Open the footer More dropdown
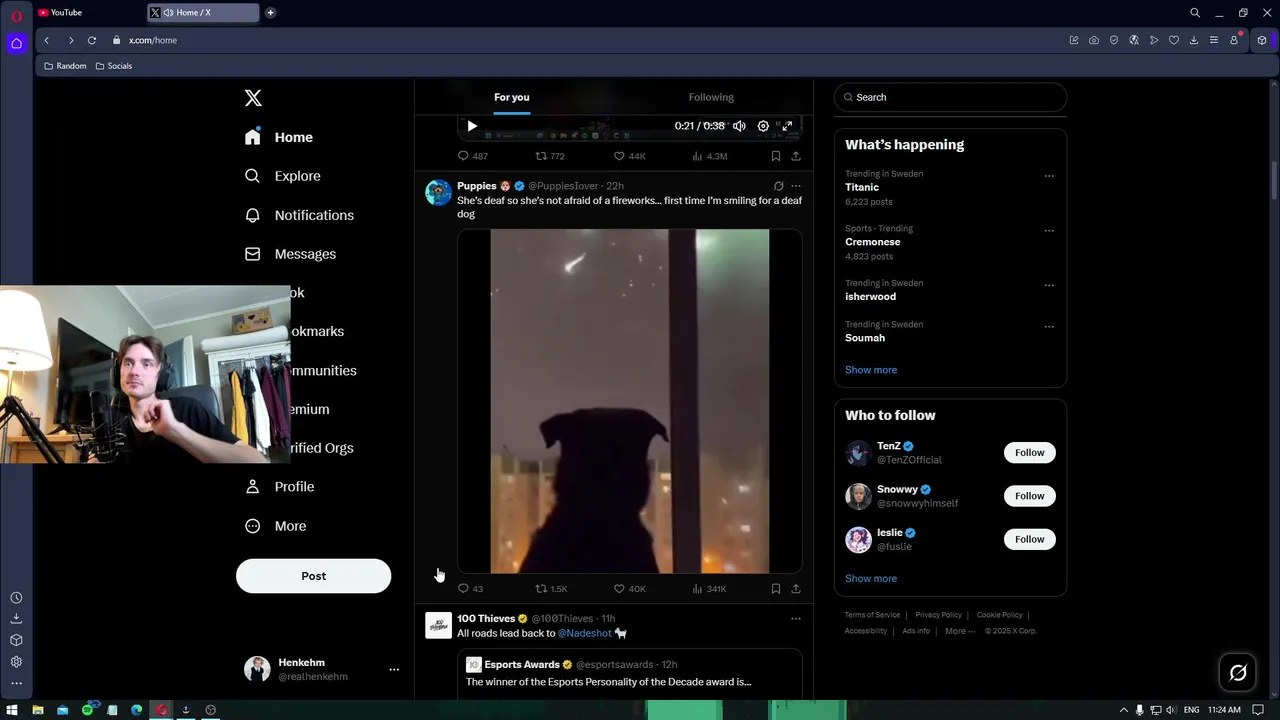This screenshot has width=1280, height=720. pyautogui.click(x=960, y=631)
